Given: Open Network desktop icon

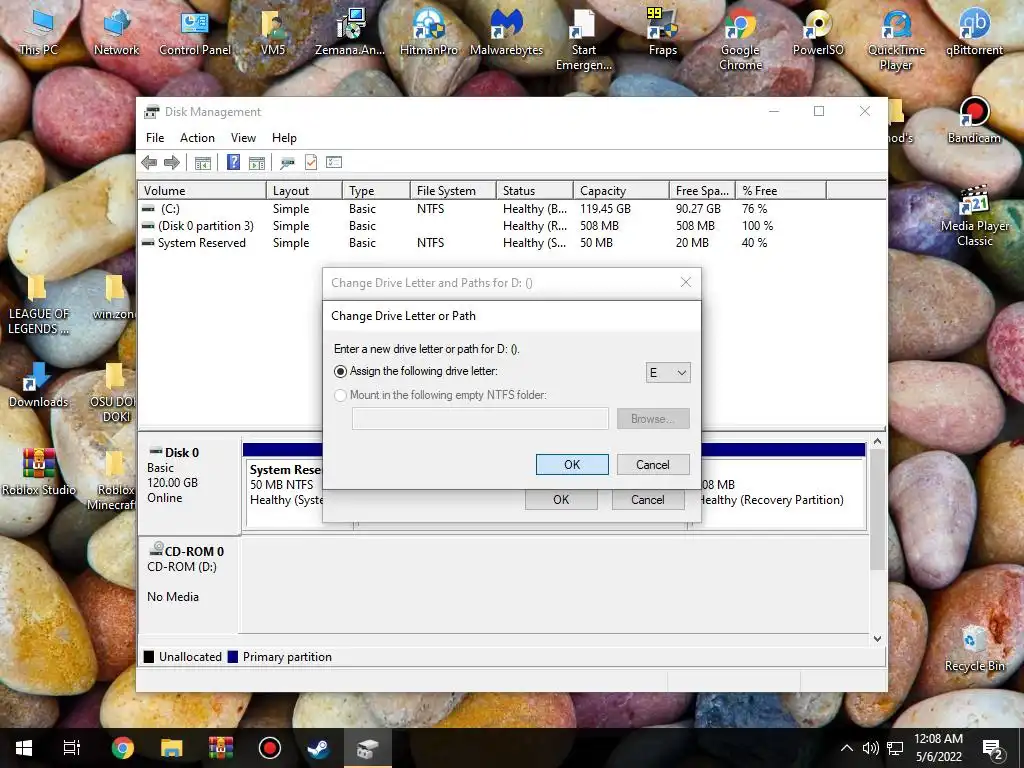Looking at the screenshot, I should tap(116, 32).
